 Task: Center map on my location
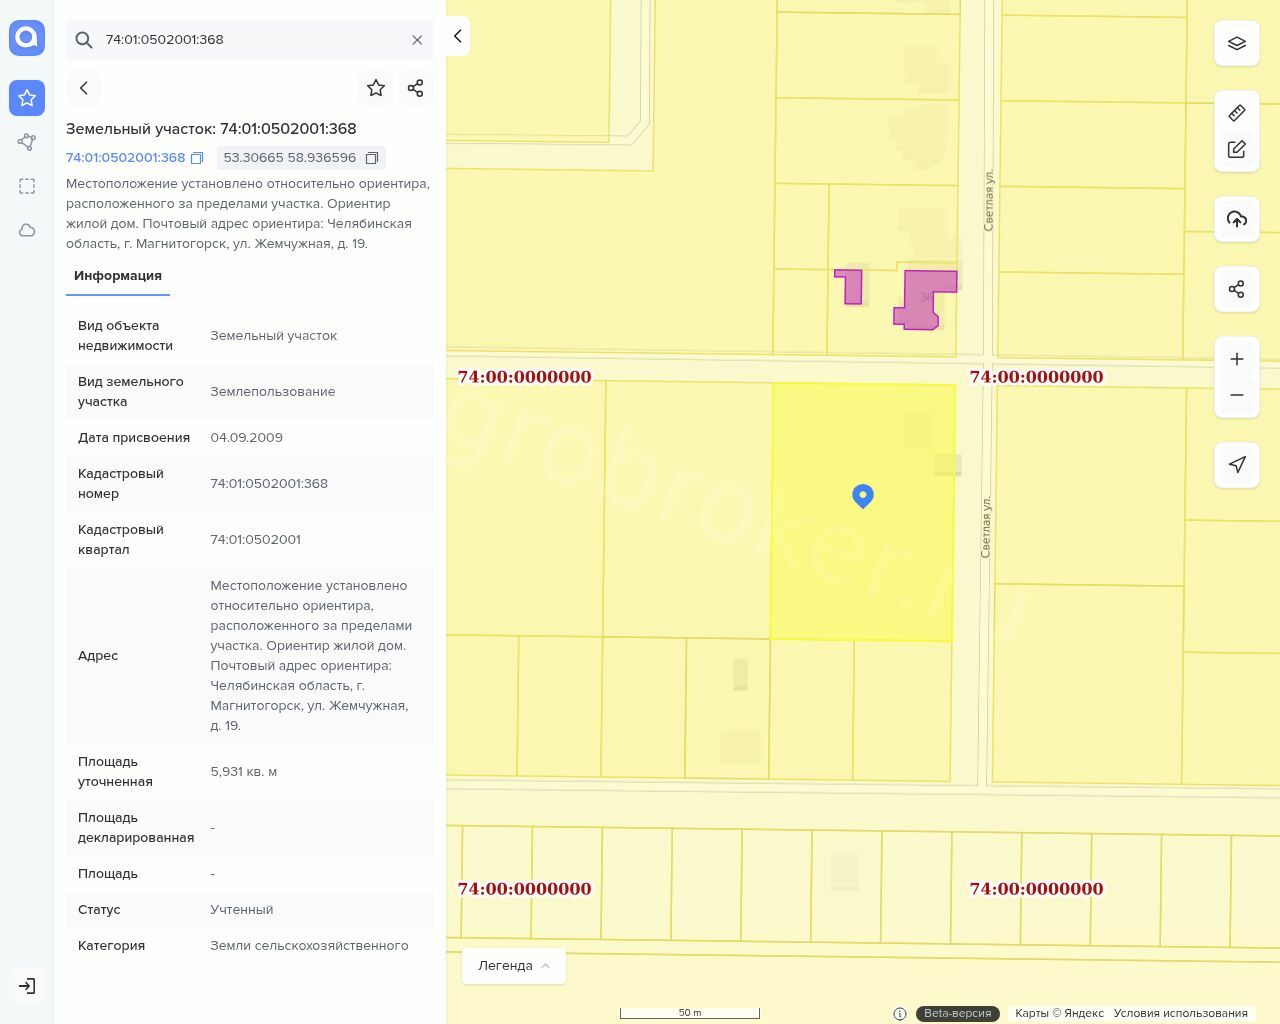1236,464
